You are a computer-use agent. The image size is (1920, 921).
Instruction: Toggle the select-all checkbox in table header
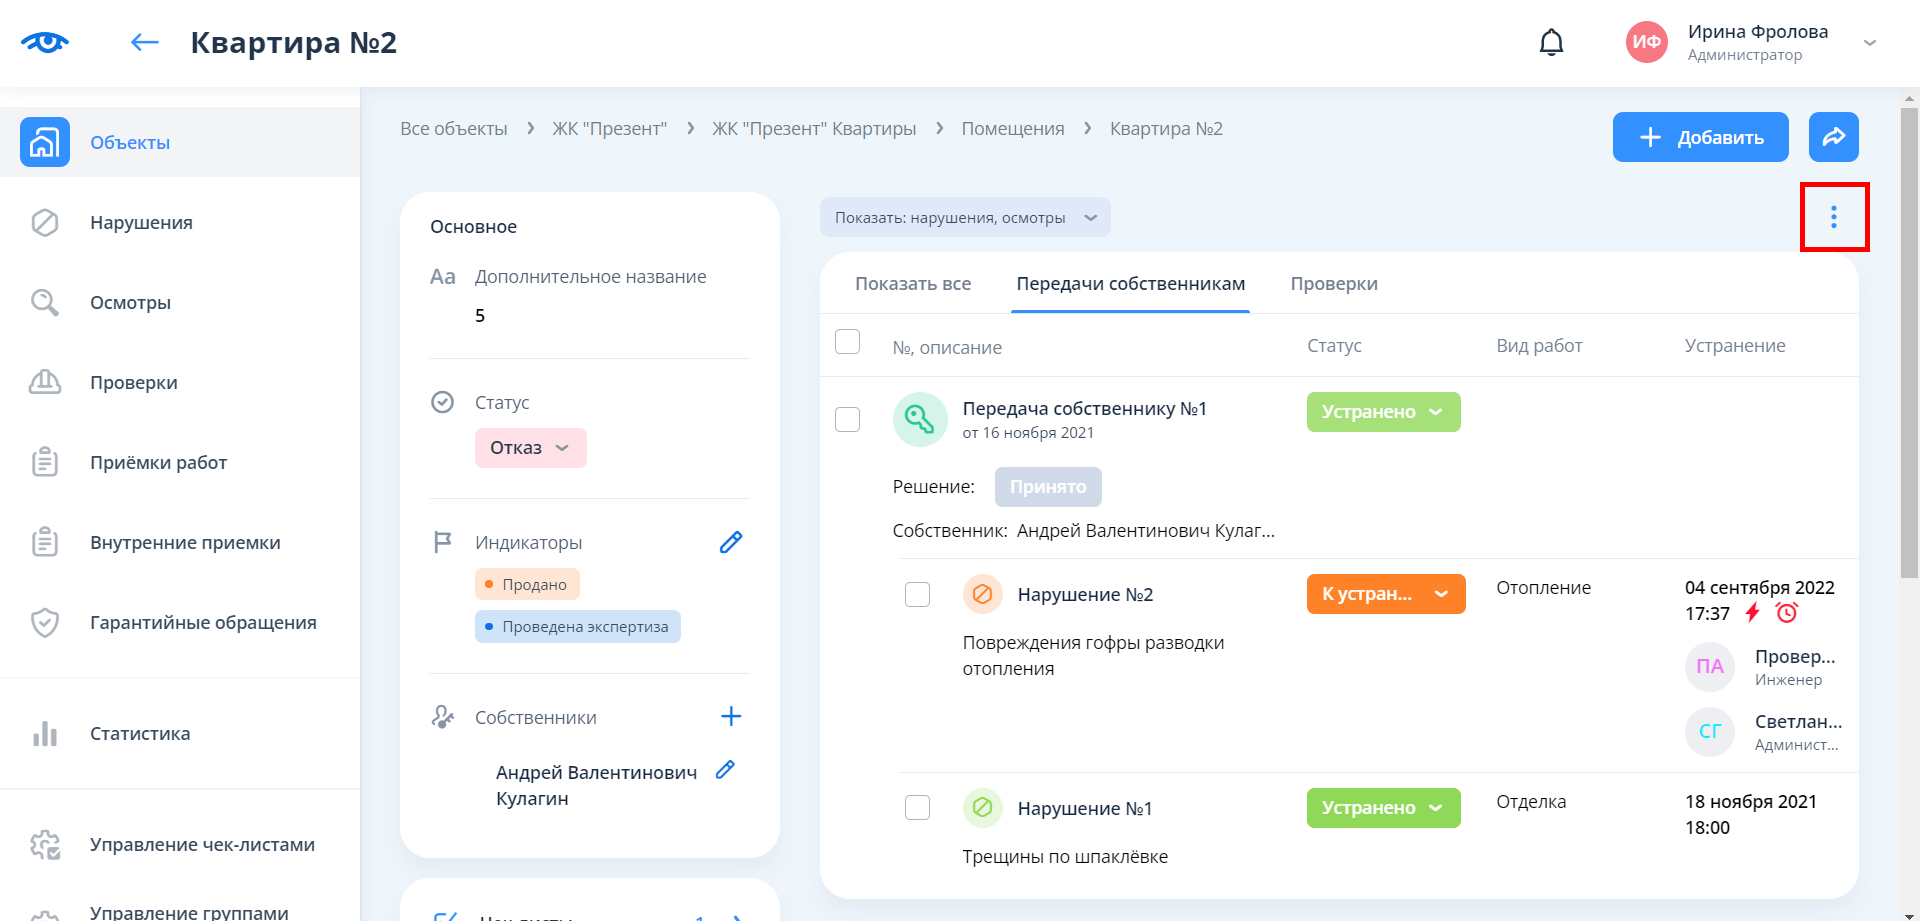[847, 342]
